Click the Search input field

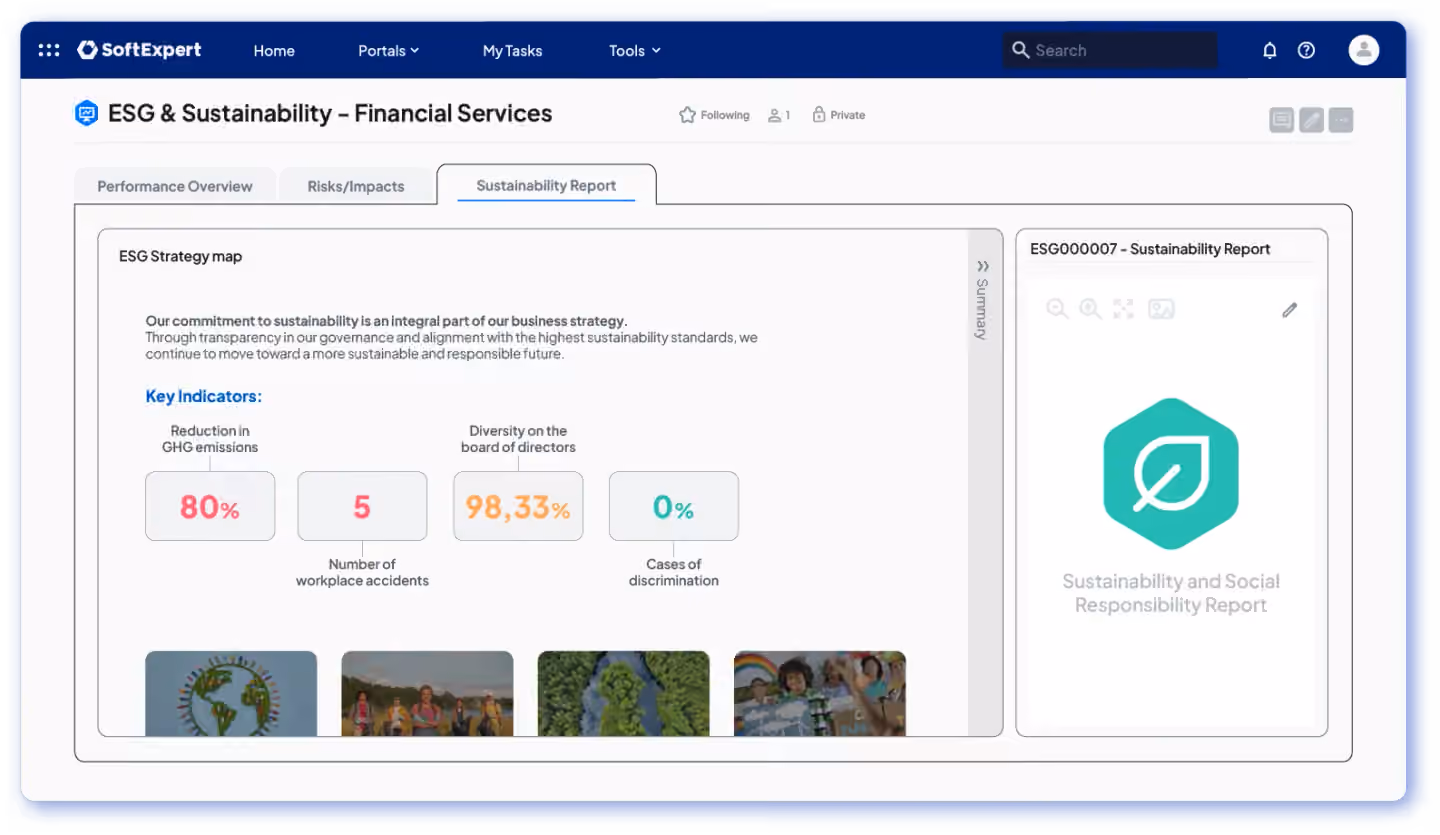coord(1110,50)
